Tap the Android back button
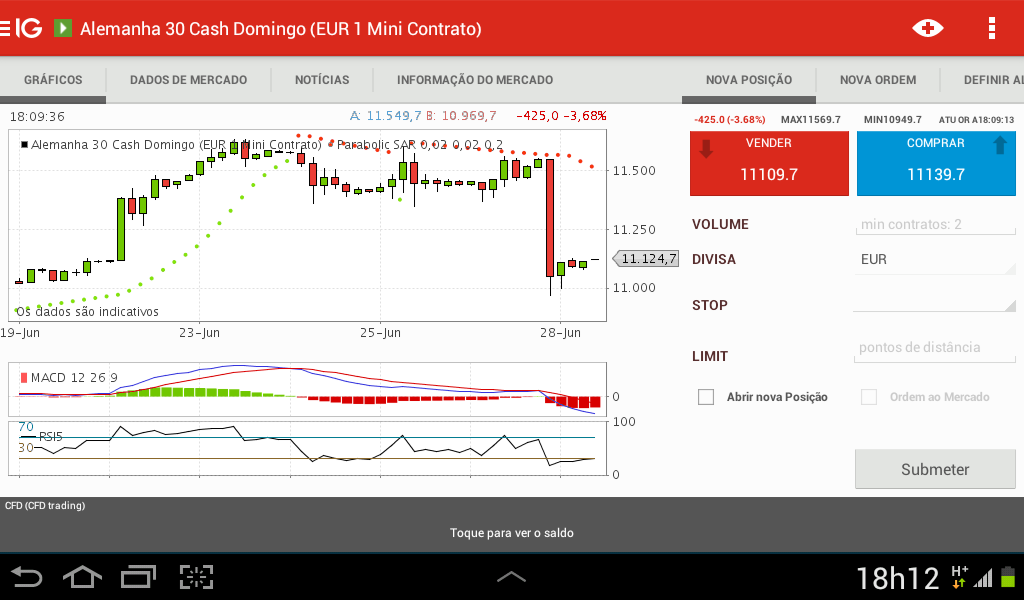 pyautogui.click(x=26, y=577)
